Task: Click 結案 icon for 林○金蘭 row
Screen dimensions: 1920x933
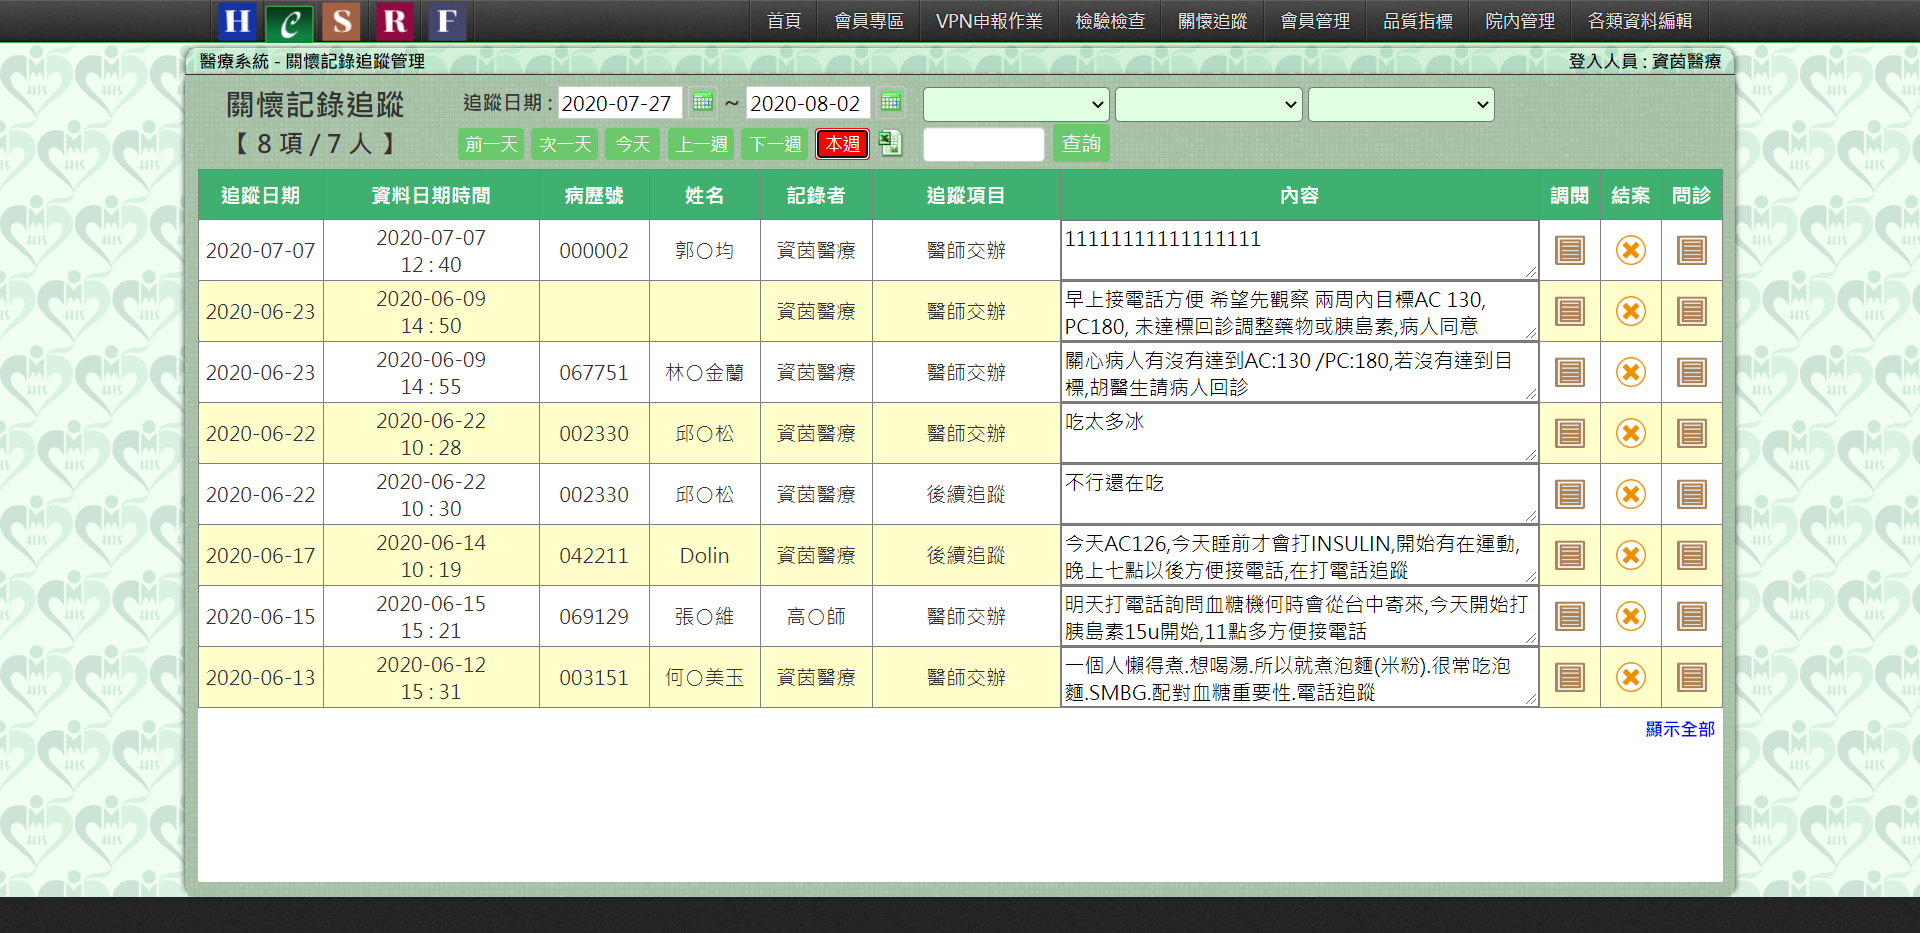Action: (x=1631, y=372)
